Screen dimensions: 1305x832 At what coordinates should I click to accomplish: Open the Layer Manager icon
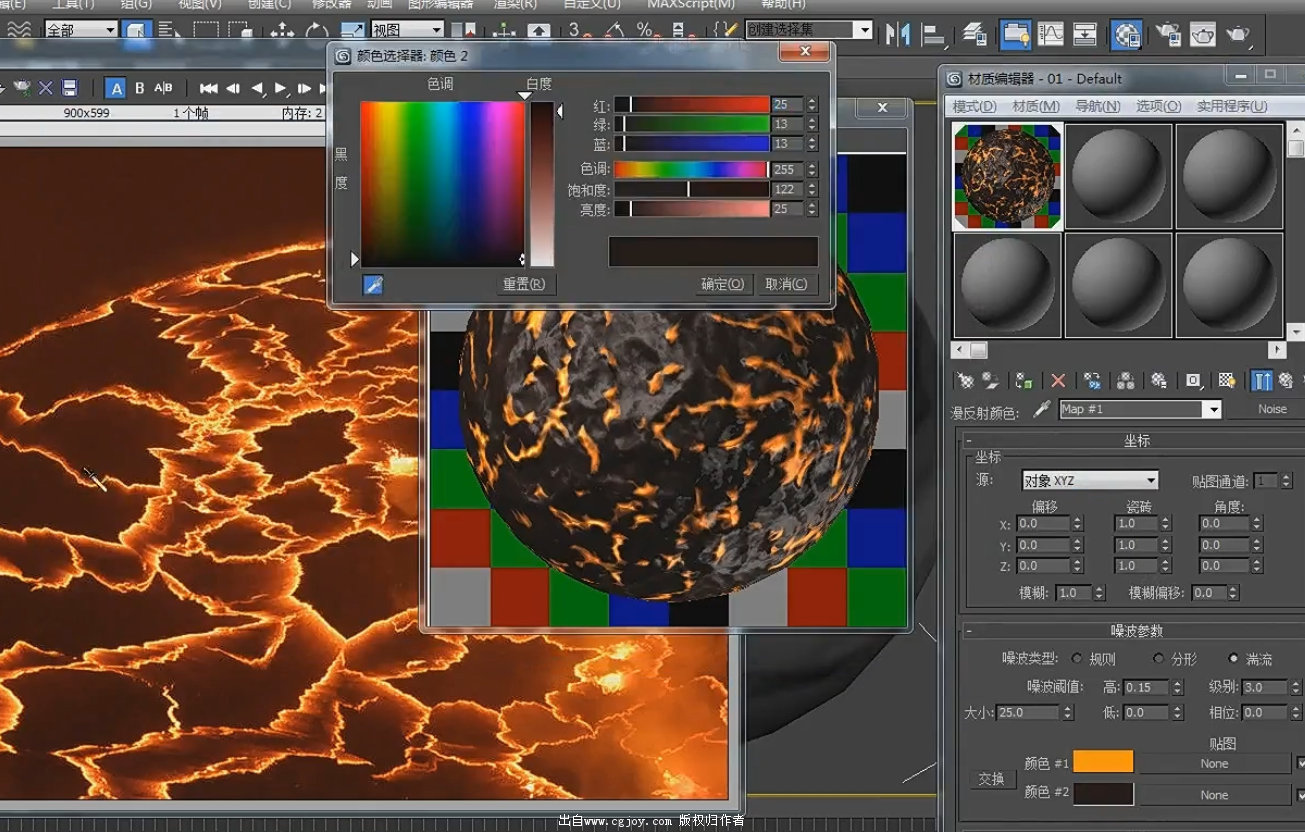tap(974, 34)
